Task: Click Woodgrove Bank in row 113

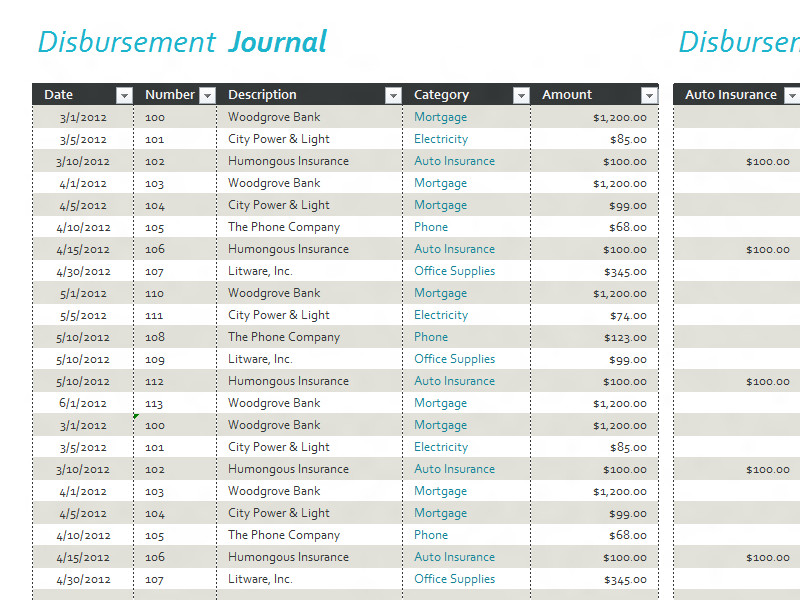Action: [x=274, y=403]
